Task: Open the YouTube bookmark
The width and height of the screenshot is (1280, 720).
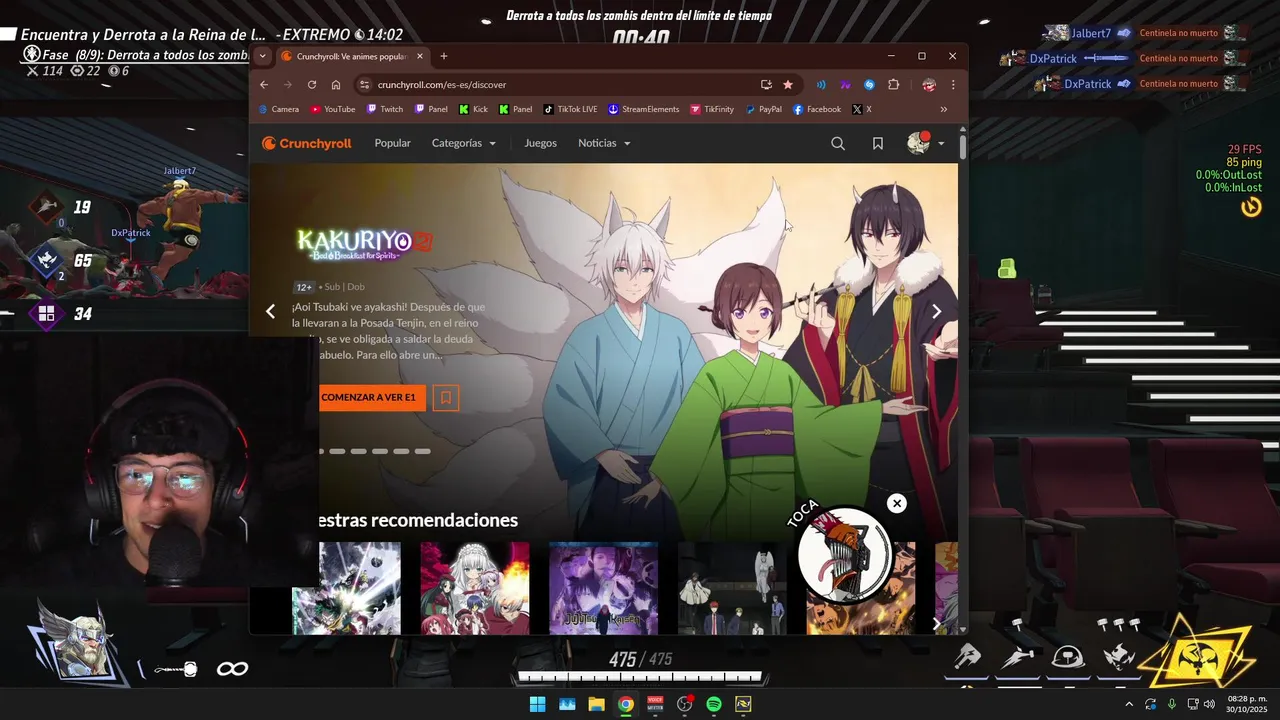Action: click(x=332, y=109)
